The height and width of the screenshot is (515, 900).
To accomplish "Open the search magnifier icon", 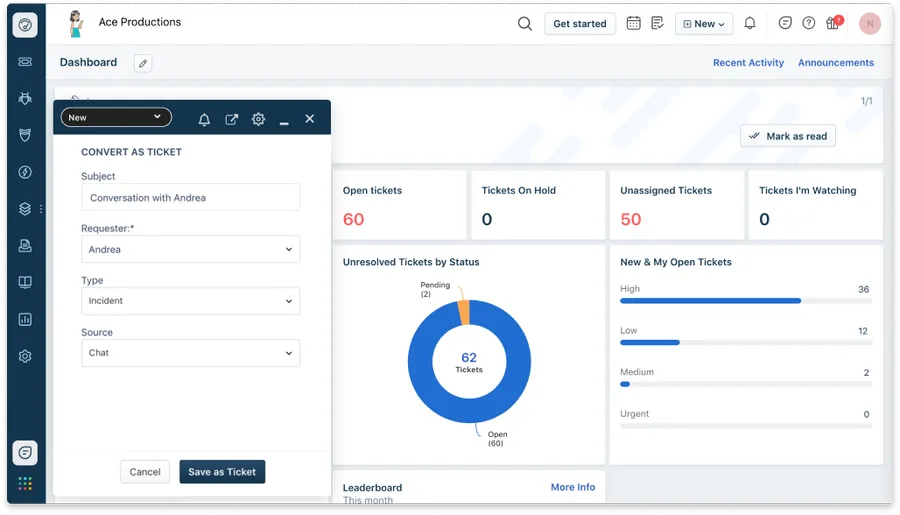I will 524,24.
